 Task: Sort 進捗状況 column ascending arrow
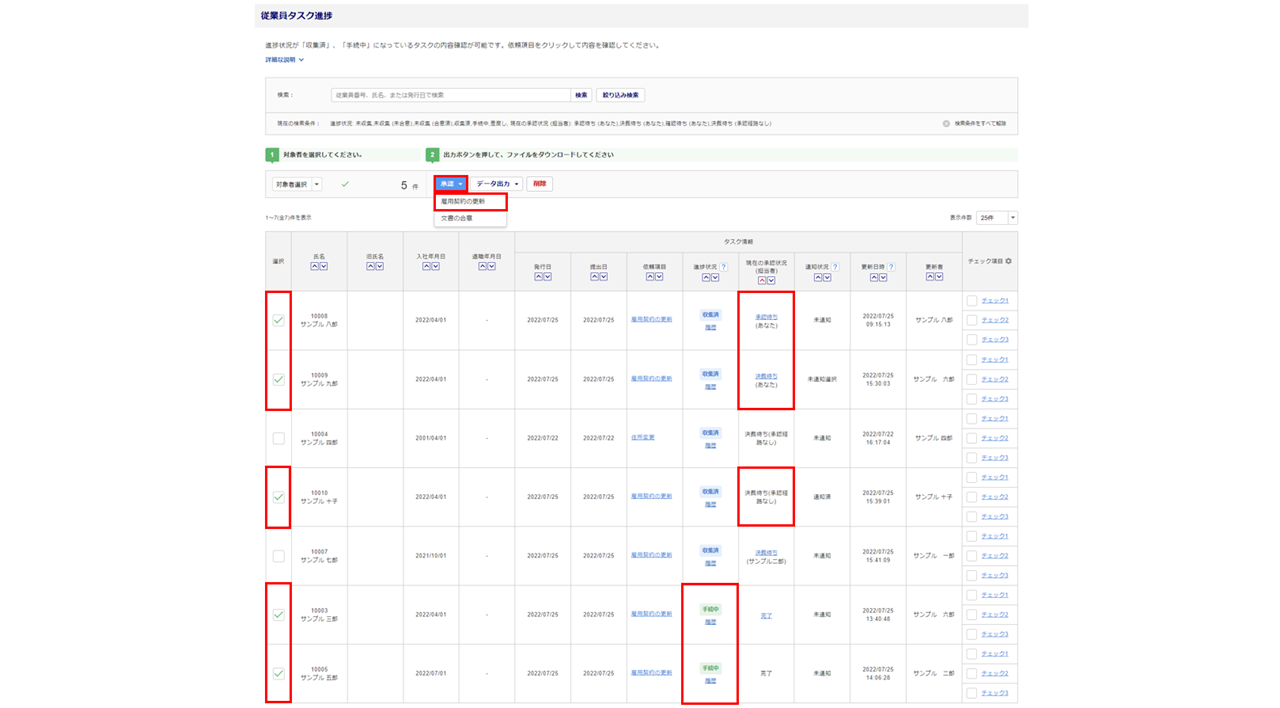click(707, 278)
